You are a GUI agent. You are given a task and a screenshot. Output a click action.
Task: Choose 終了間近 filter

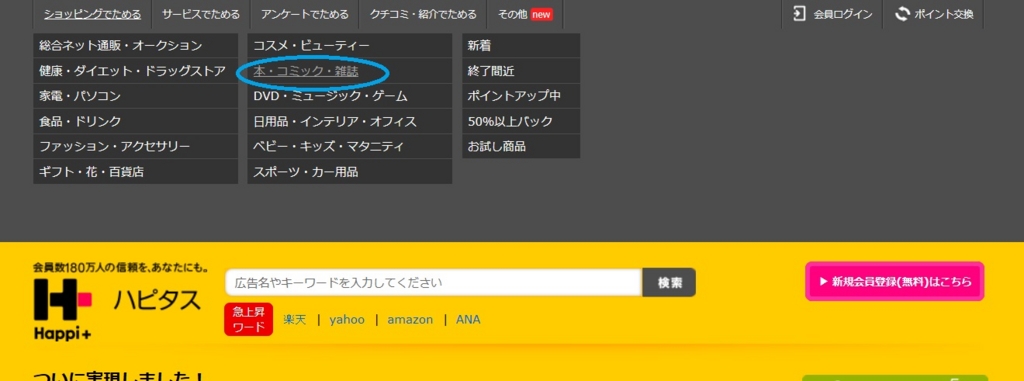[521, 71]
